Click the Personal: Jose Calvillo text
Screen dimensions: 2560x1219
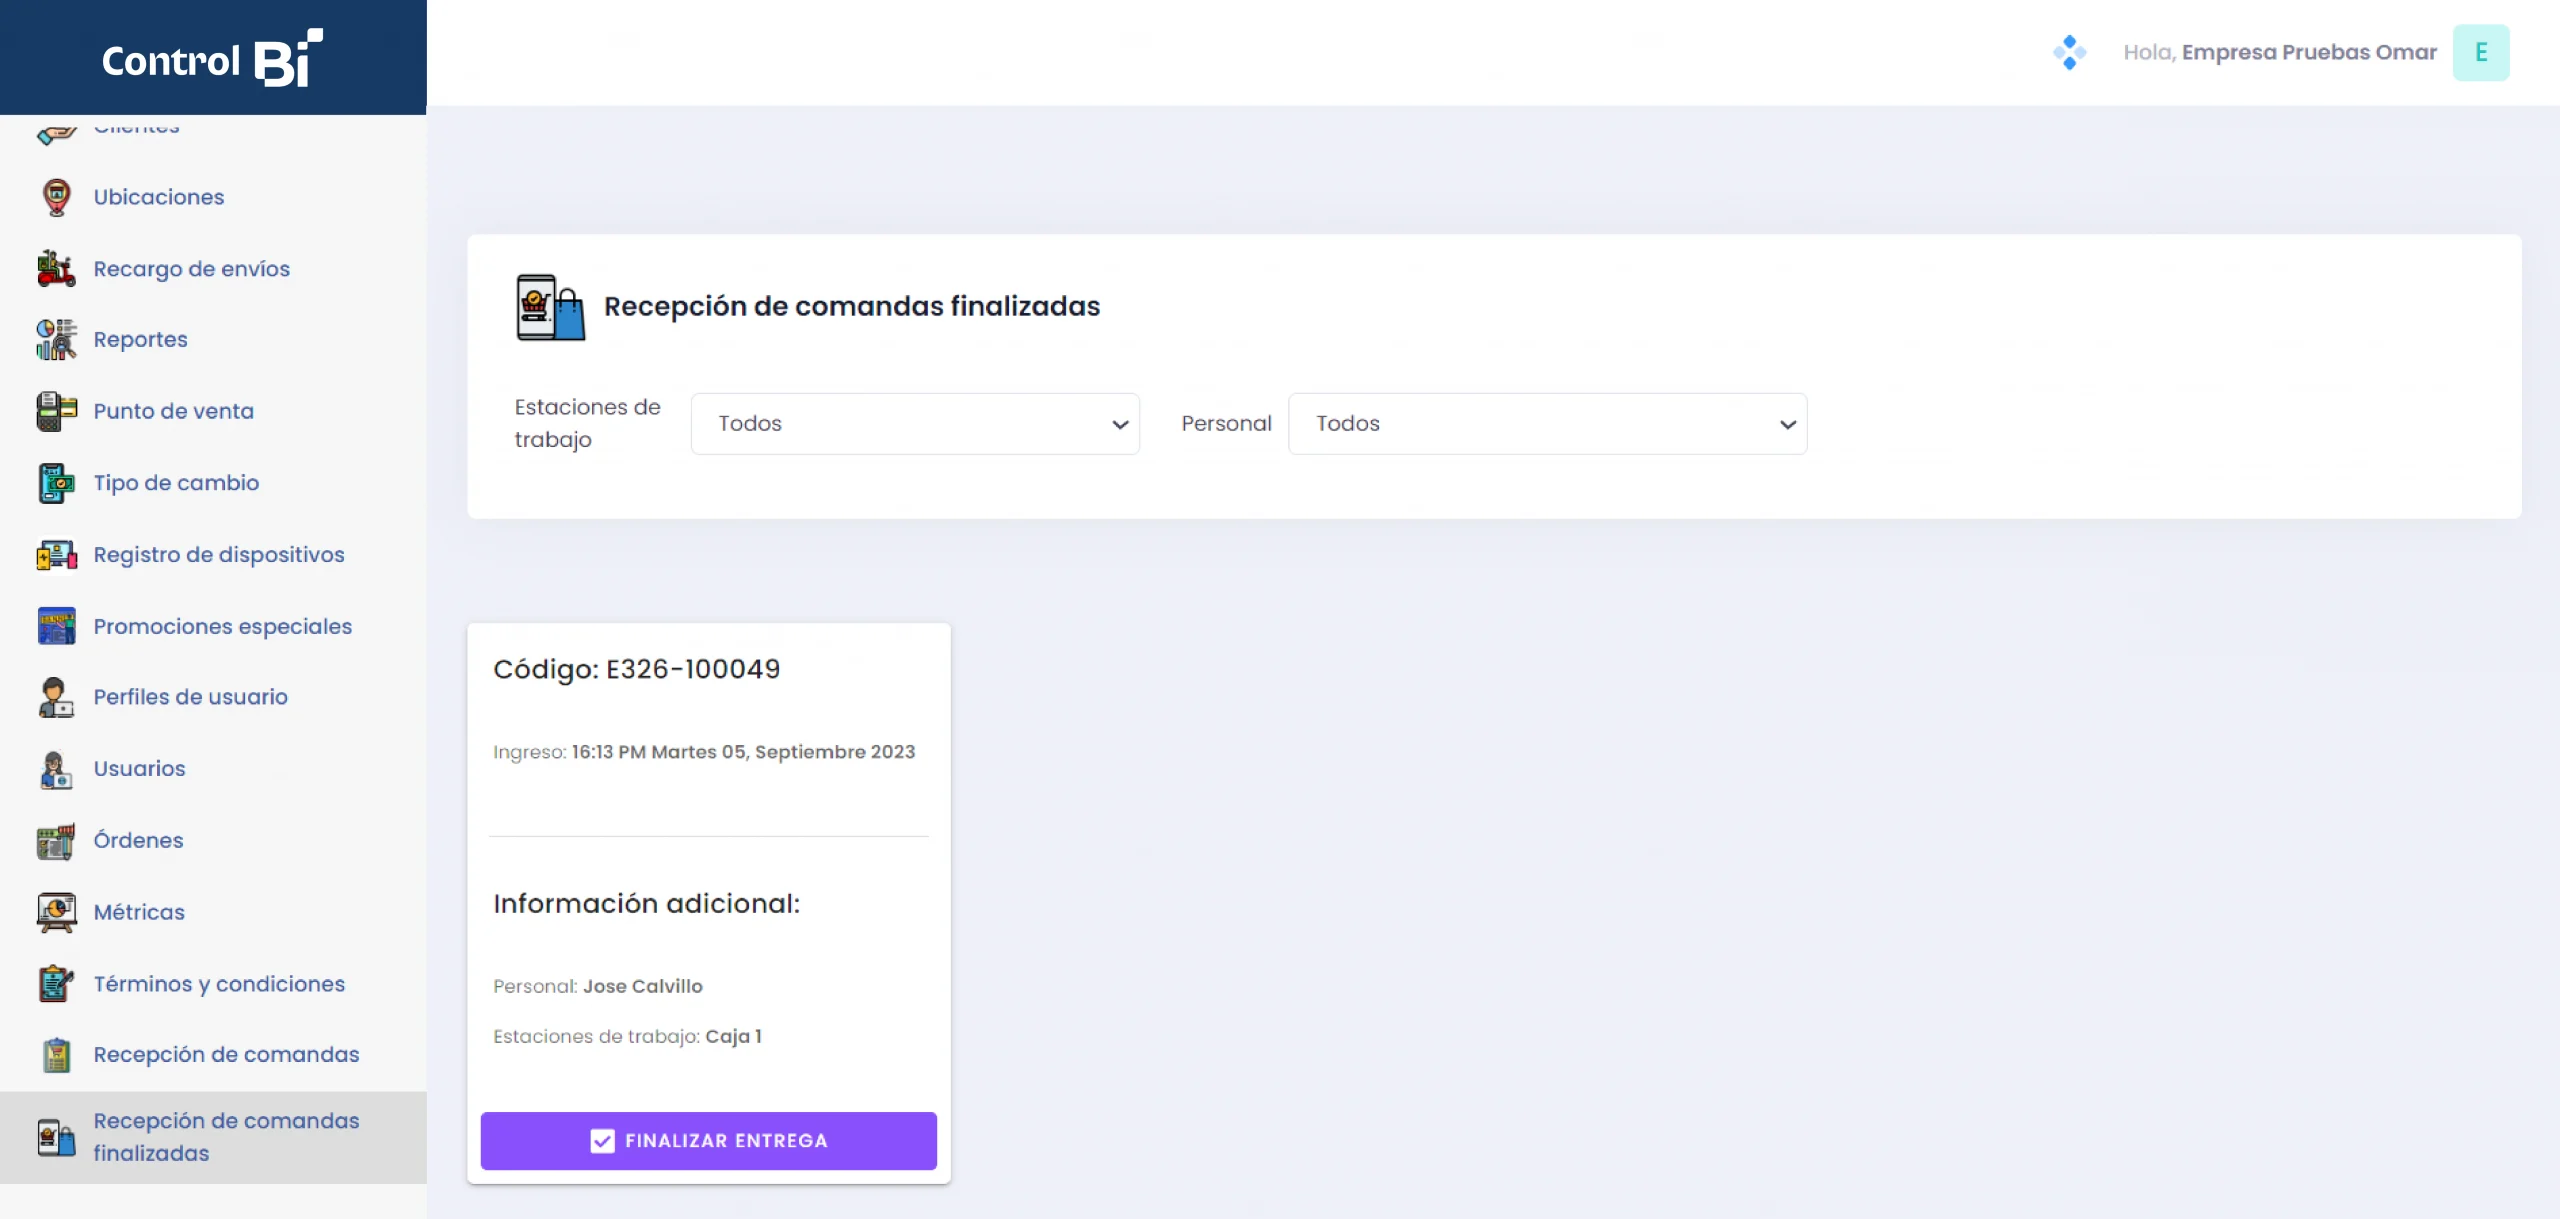point(597,986)
